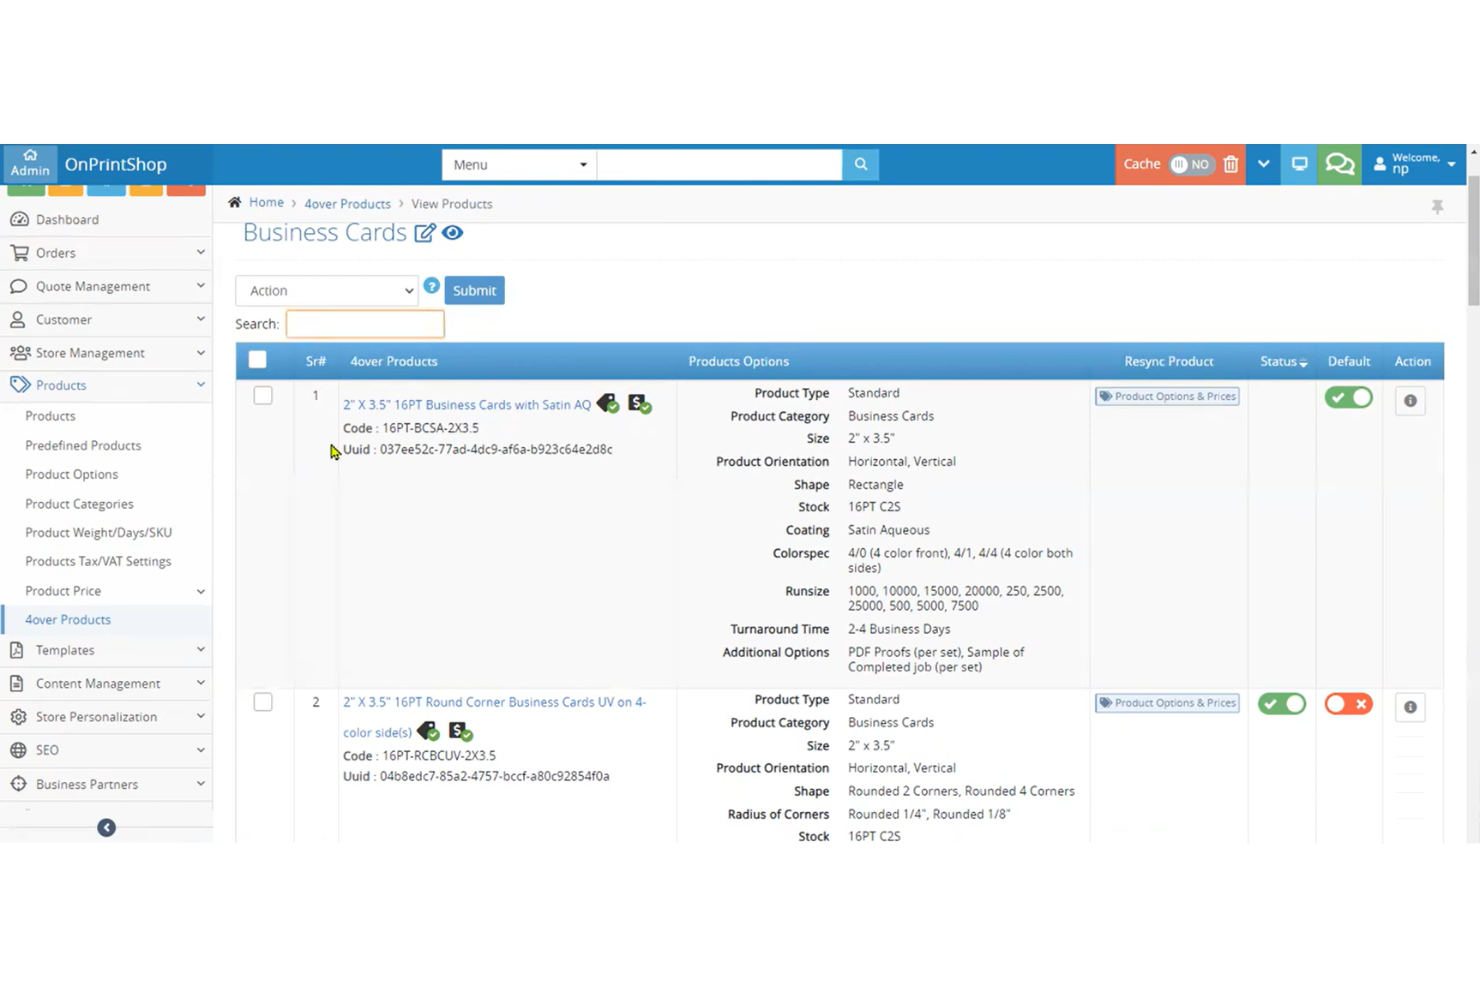Open Products Tax/VAT Settings menu item
The width and height of the screenshot is (1480, 987).
point(98,561)
